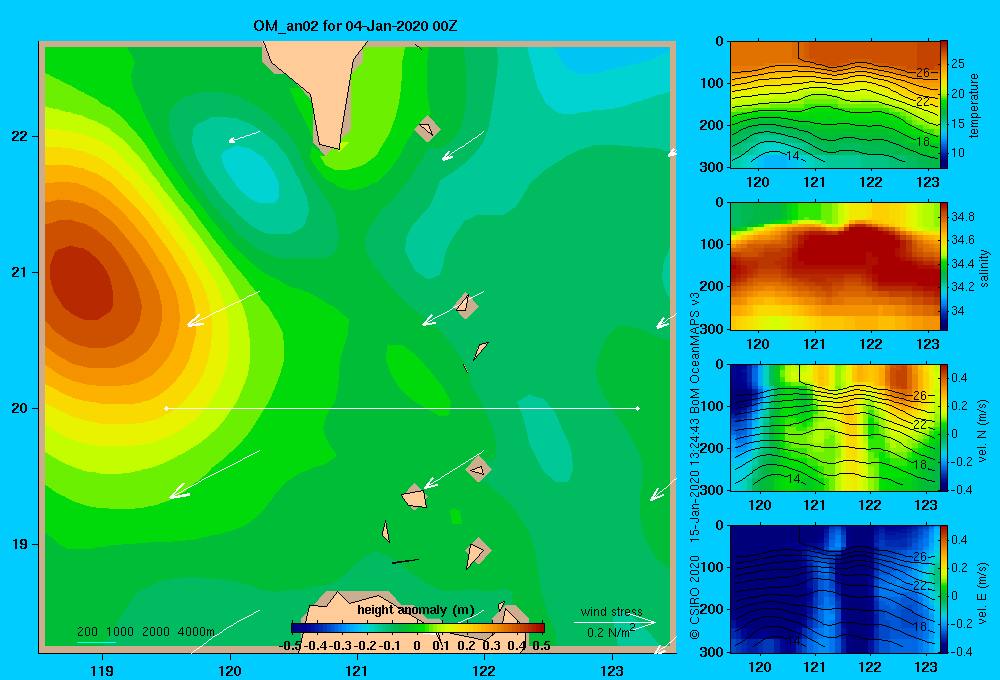Click the vel. E color scale bar
The image size is (1000, 680).
click(x=944, y=589)
